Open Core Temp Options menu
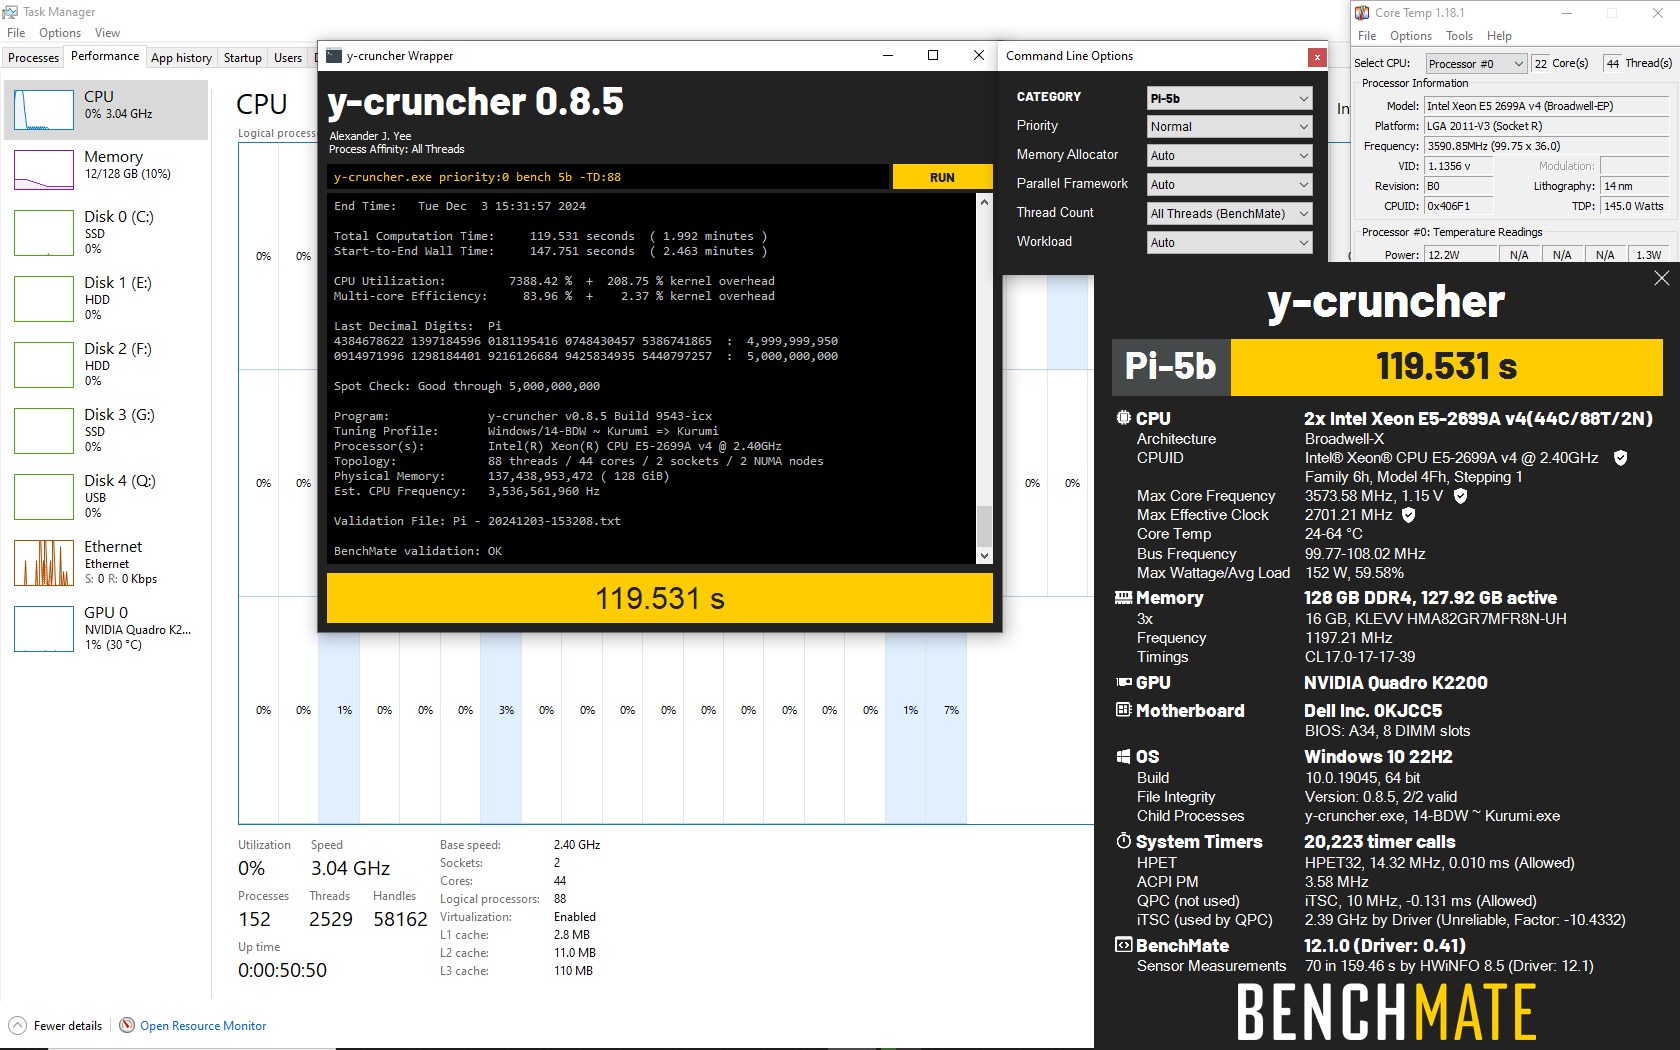 coord(1410,36)
